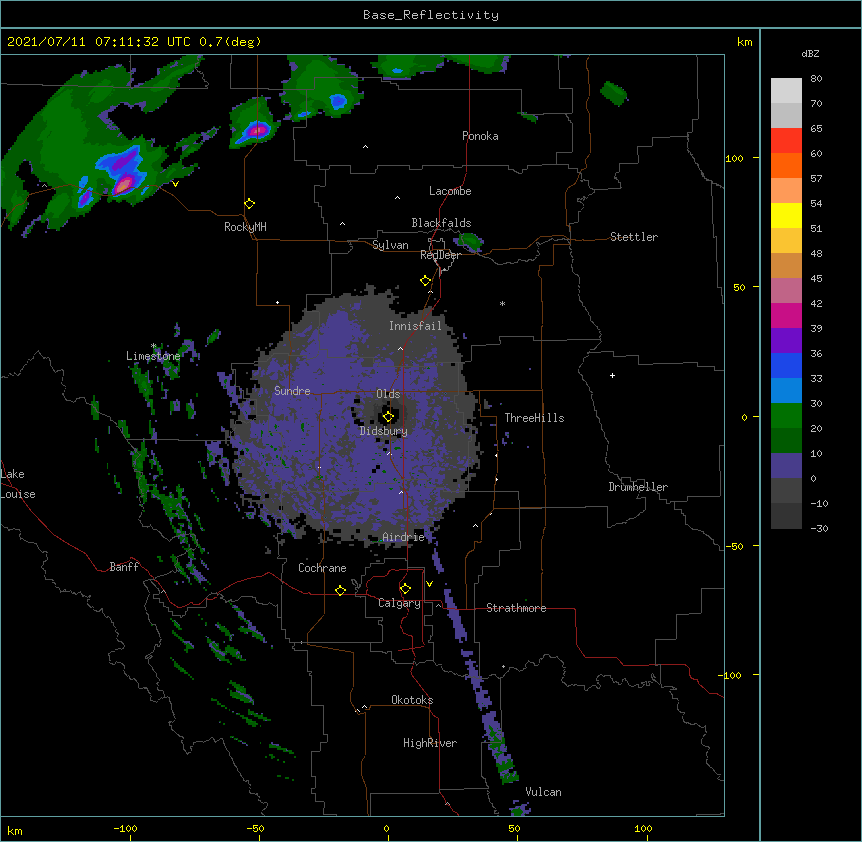Click the yellow diamond marker below Cochrane
Screen dimensions: 862x842
click(x=340, y=590)
